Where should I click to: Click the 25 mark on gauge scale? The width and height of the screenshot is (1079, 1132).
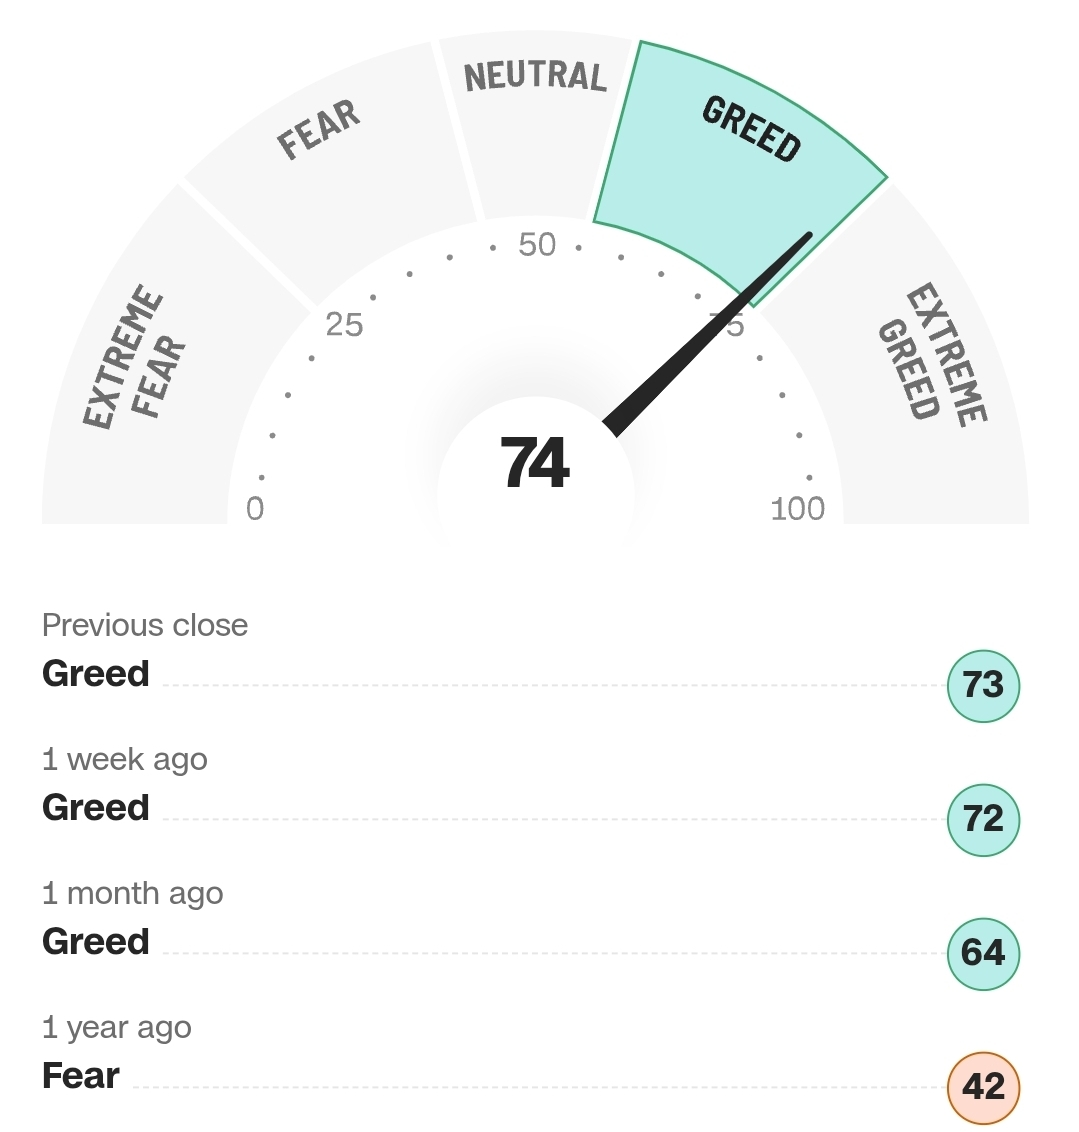(344, 325)
